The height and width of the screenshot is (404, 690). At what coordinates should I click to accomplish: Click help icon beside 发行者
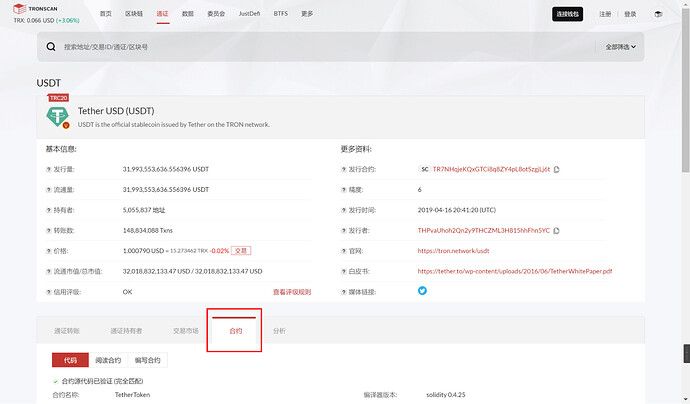[344, 231]
